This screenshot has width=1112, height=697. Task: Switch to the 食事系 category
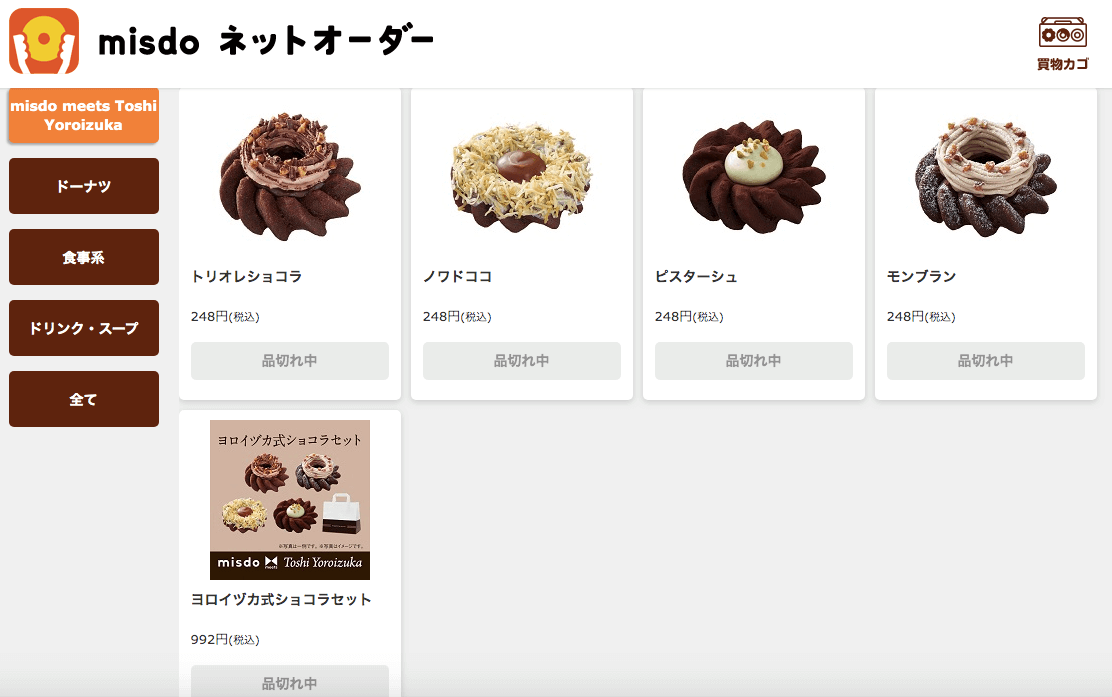pos(84,257)
